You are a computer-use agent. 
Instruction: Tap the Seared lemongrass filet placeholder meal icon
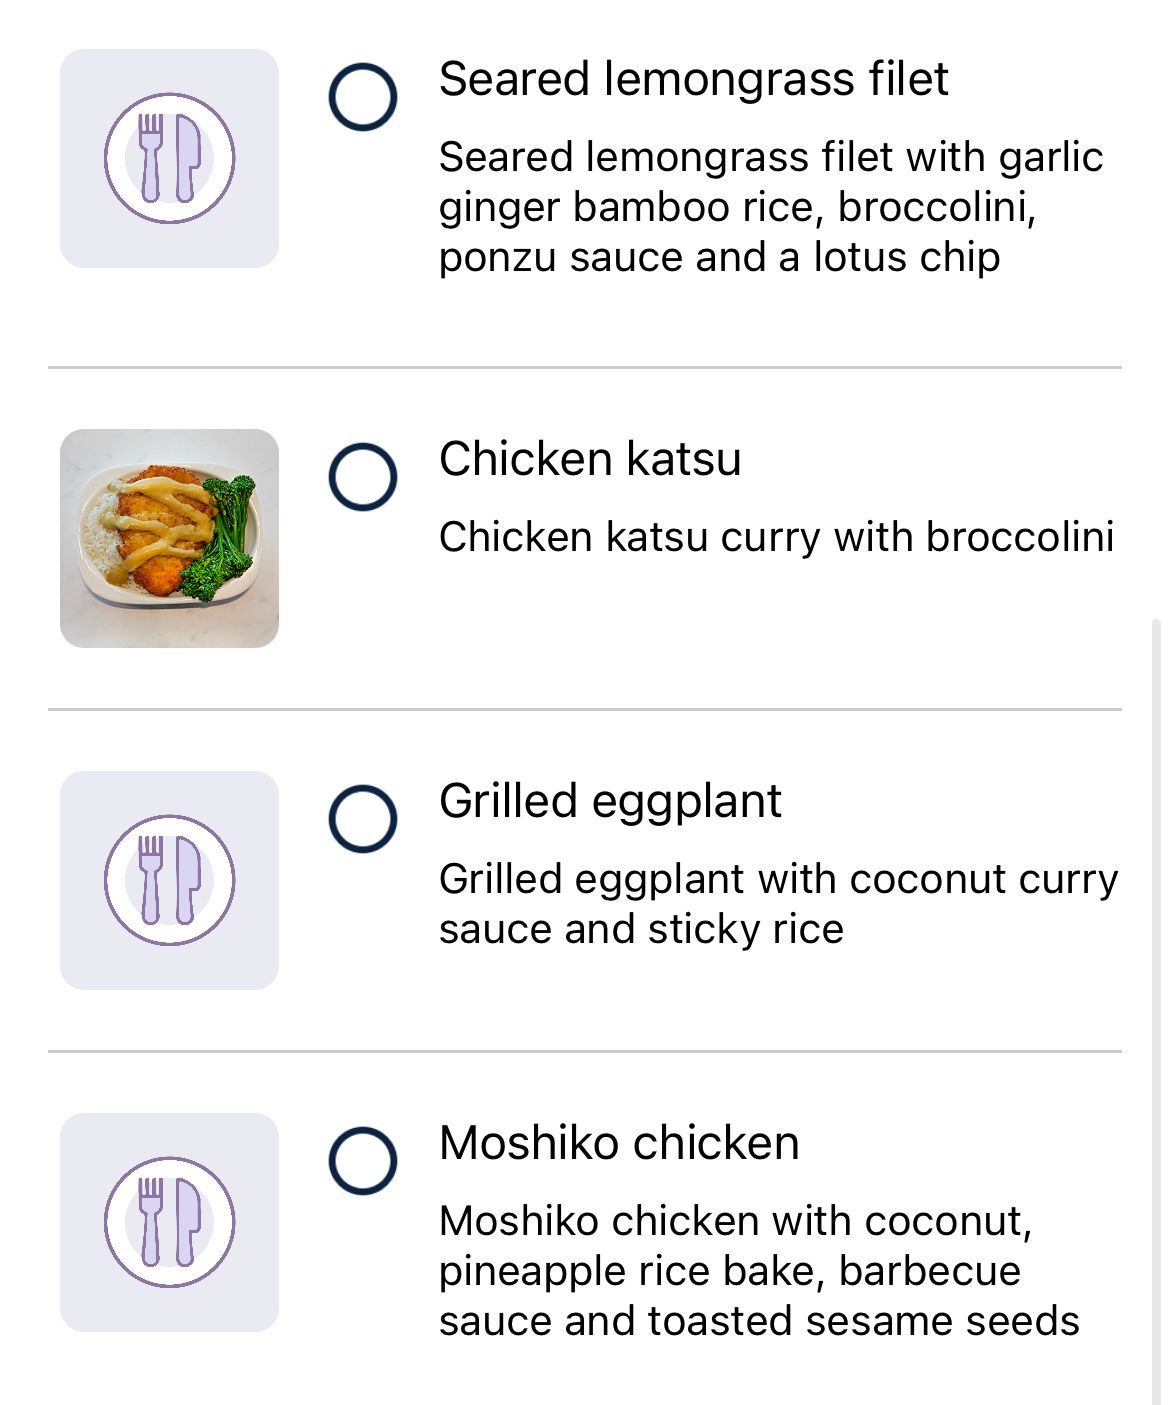coord(169,158)
